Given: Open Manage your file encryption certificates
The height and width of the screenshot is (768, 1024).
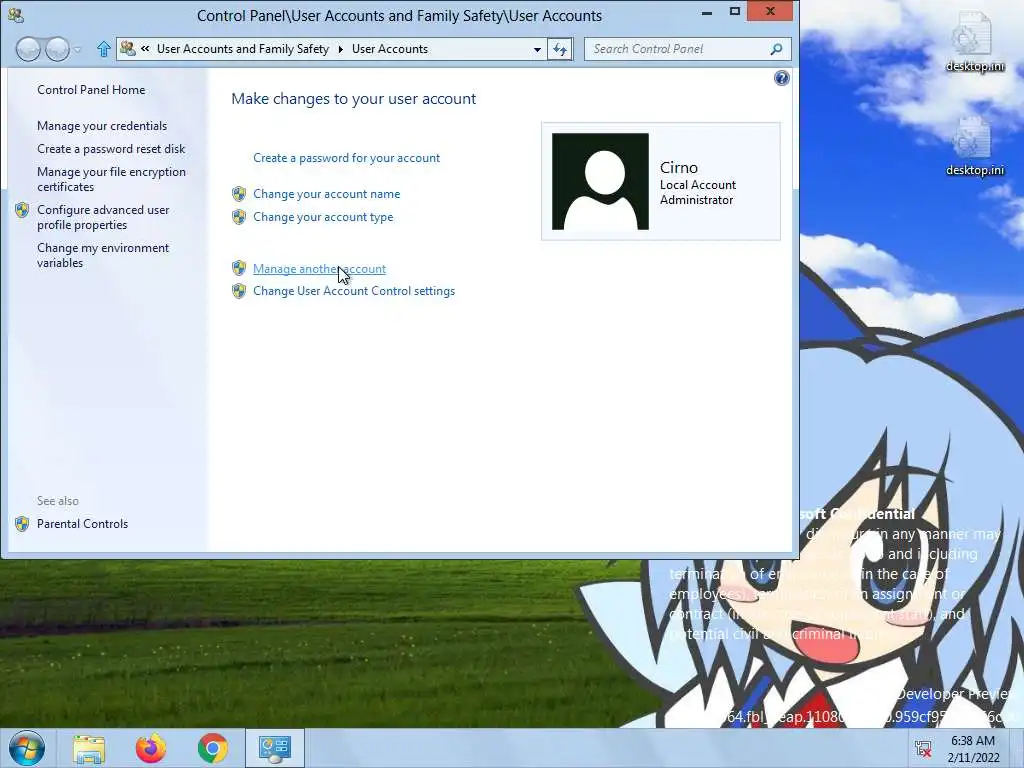Looking at the screenshot, I should (111, 180).
